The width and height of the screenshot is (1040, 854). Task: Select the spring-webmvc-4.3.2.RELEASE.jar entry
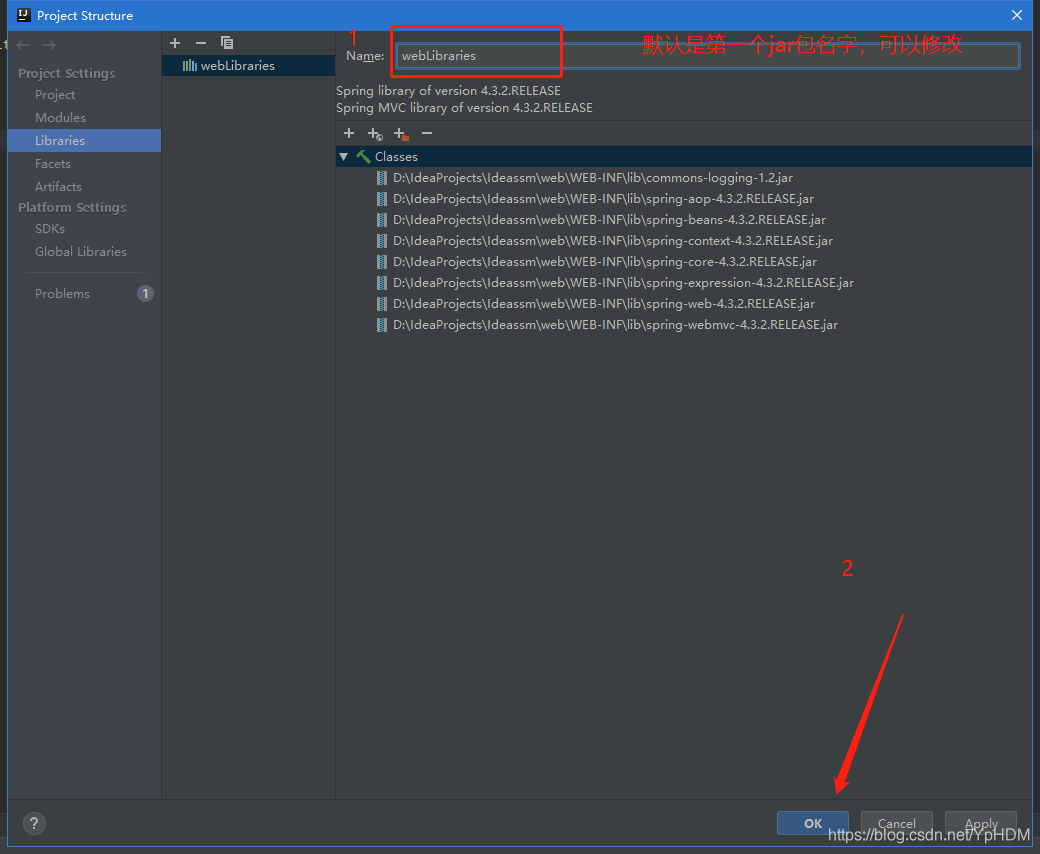tap(614, 325)
